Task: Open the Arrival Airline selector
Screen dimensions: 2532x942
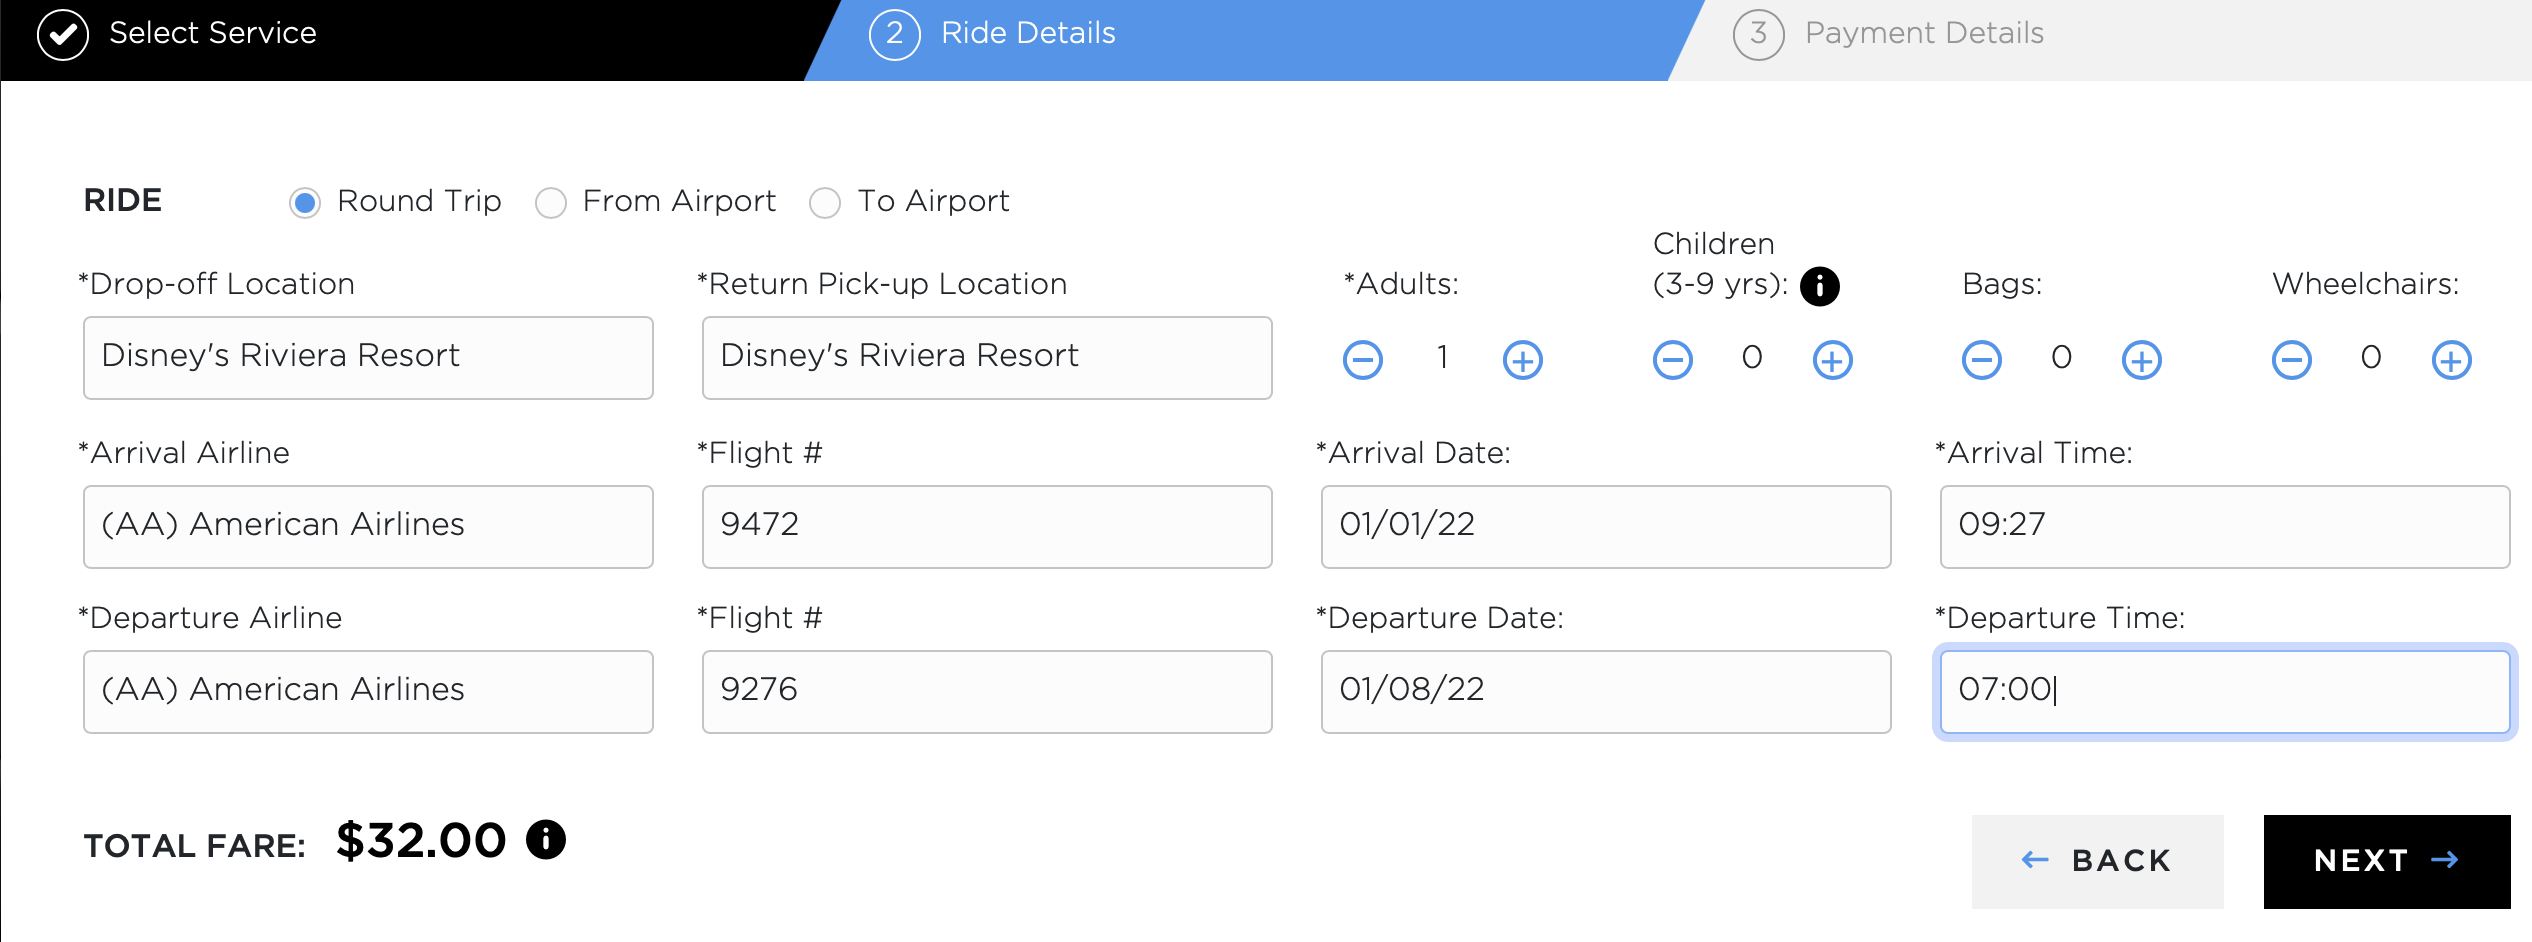Action: pos(368,526)
